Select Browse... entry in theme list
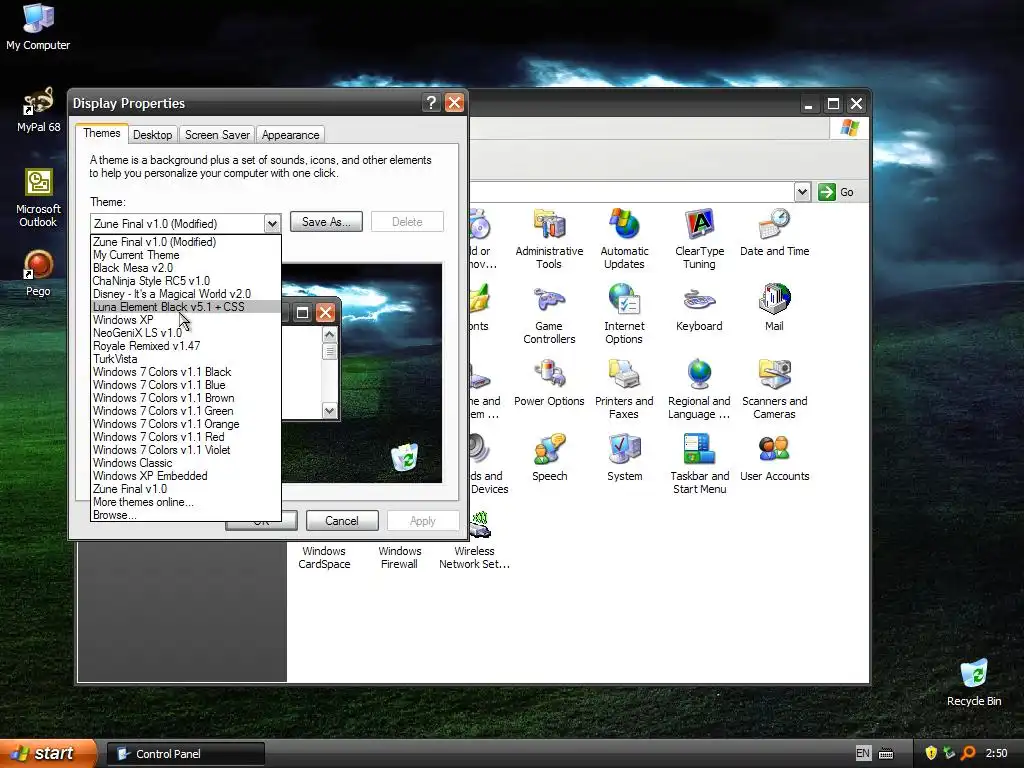Viewport: 1024px width, 768px height. (x=186, y=515)
